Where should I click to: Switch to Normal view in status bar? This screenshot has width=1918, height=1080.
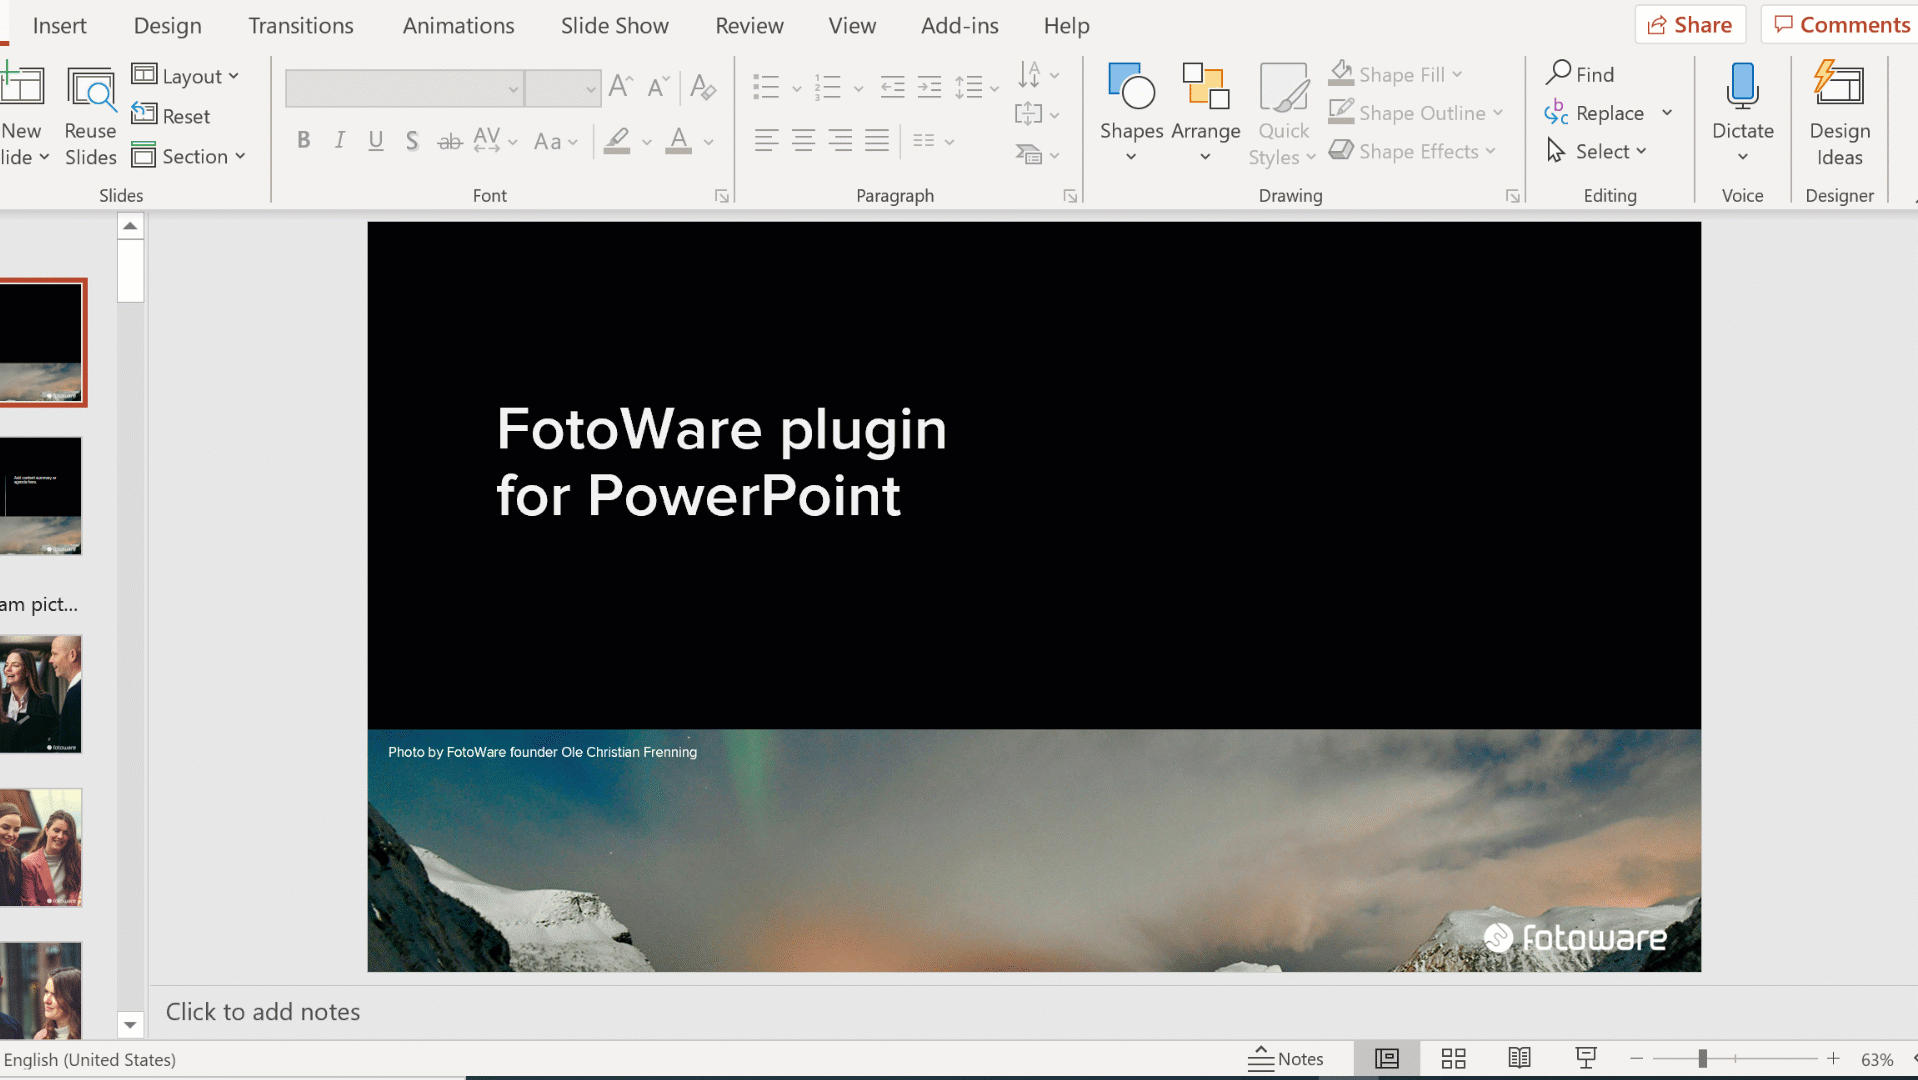tap(1387, 1058)
